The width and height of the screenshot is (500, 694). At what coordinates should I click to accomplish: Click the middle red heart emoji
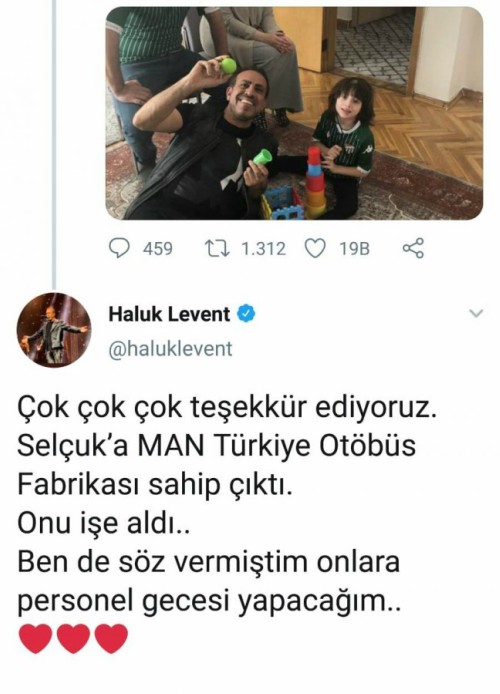73,639
